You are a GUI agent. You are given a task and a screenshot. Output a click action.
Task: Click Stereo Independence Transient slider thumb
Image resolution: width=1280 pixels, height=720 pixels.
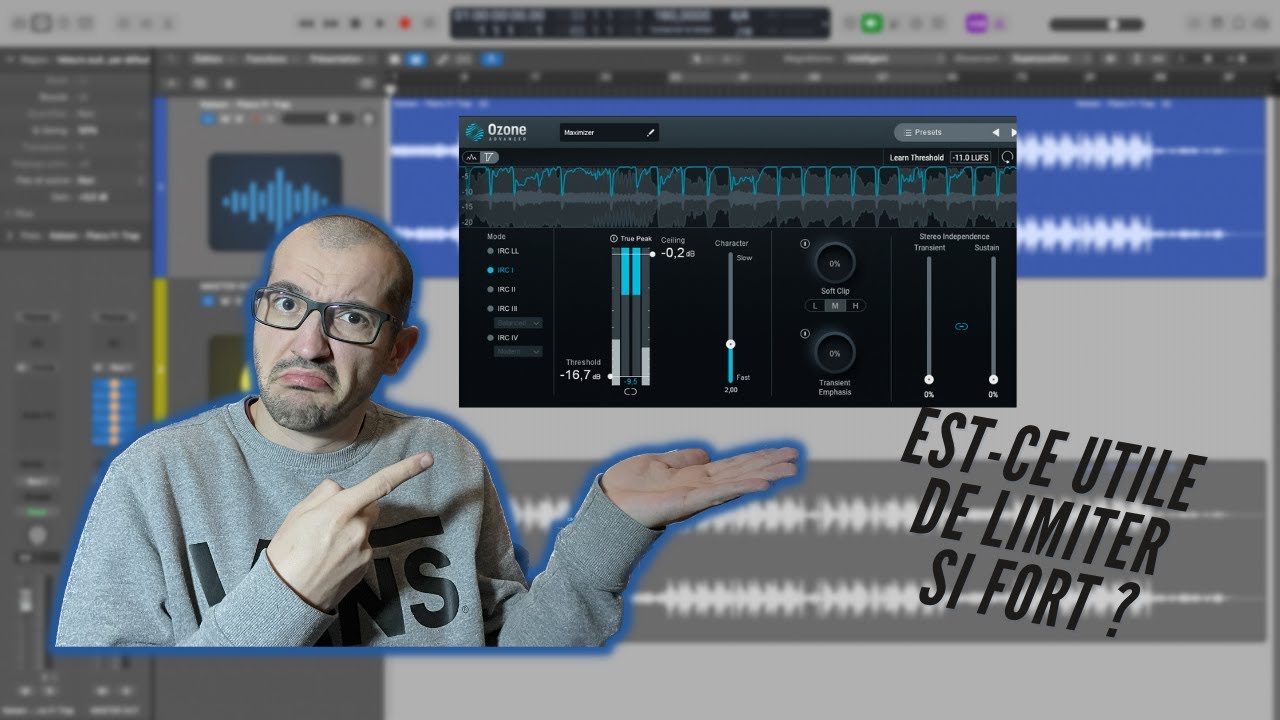(x=929, y=379)
